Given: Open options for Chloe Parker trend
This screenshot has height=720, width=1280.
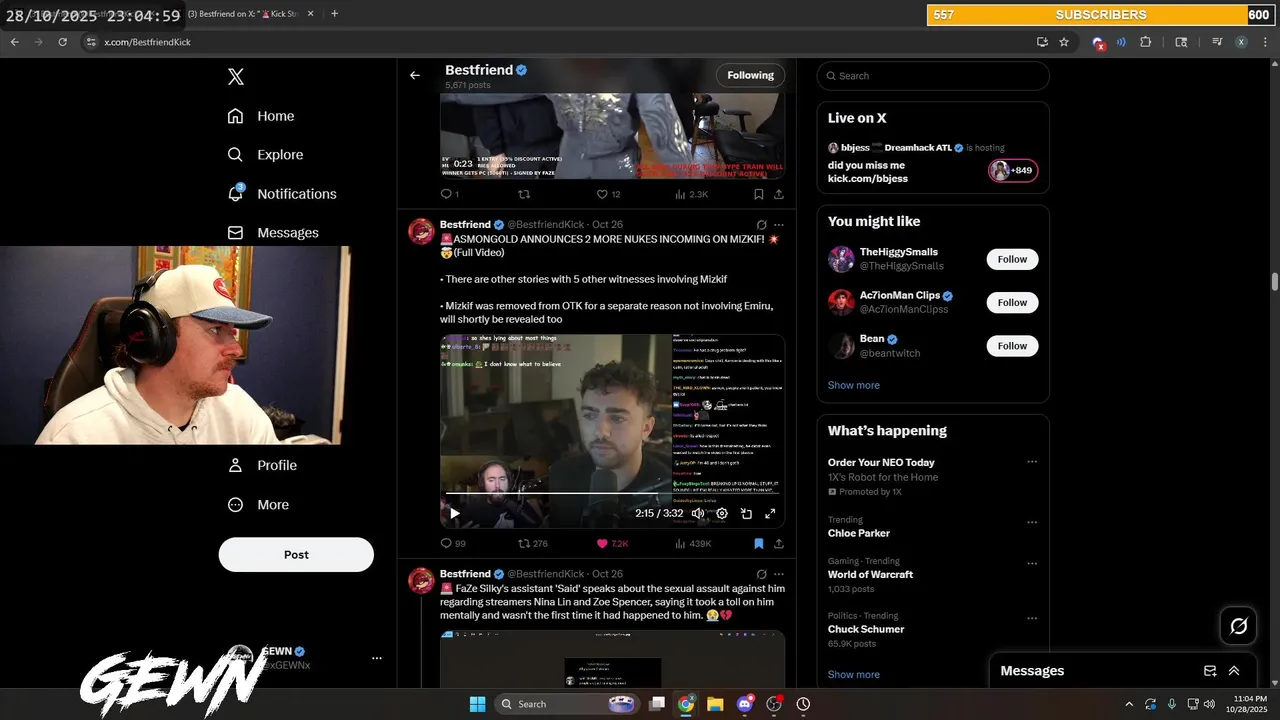Looking at the screenshot, I should [x=1032, y=522].
